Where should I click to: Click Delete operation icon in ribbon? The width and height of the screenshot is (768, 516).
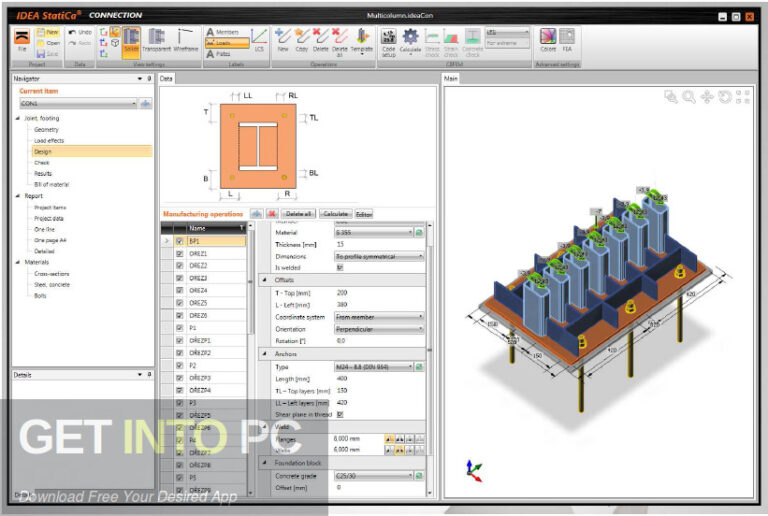[320, 40]
